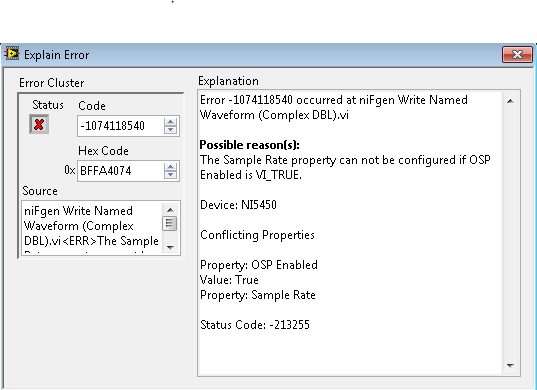Click Source scrollbar down arrow

point(170,247)
